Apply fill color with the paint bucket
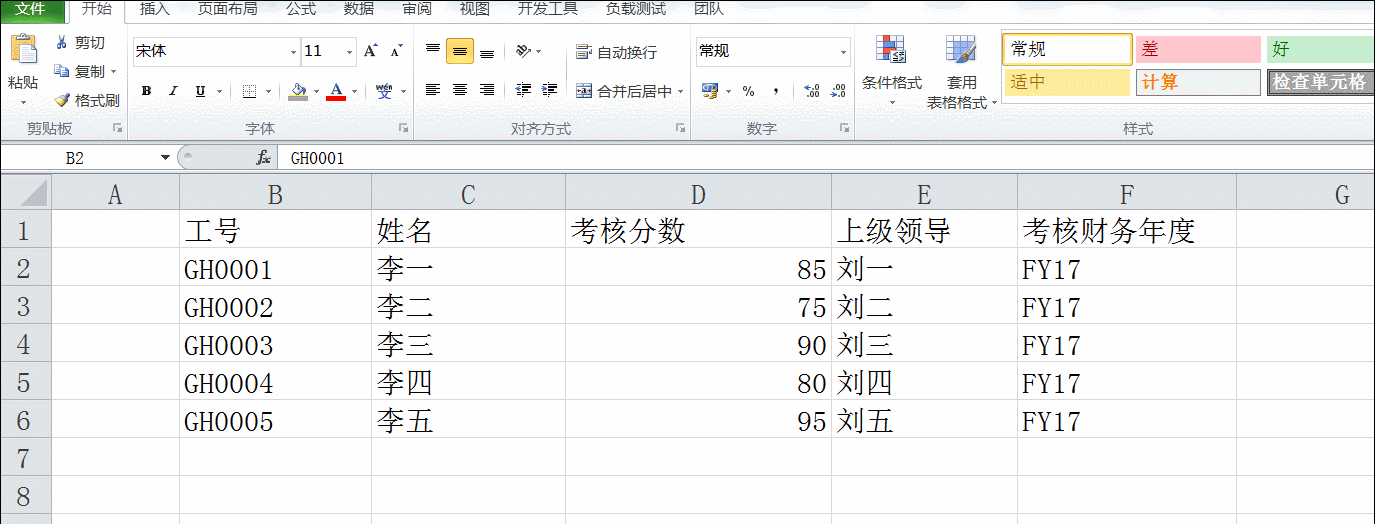 click(x=298, y=91)
